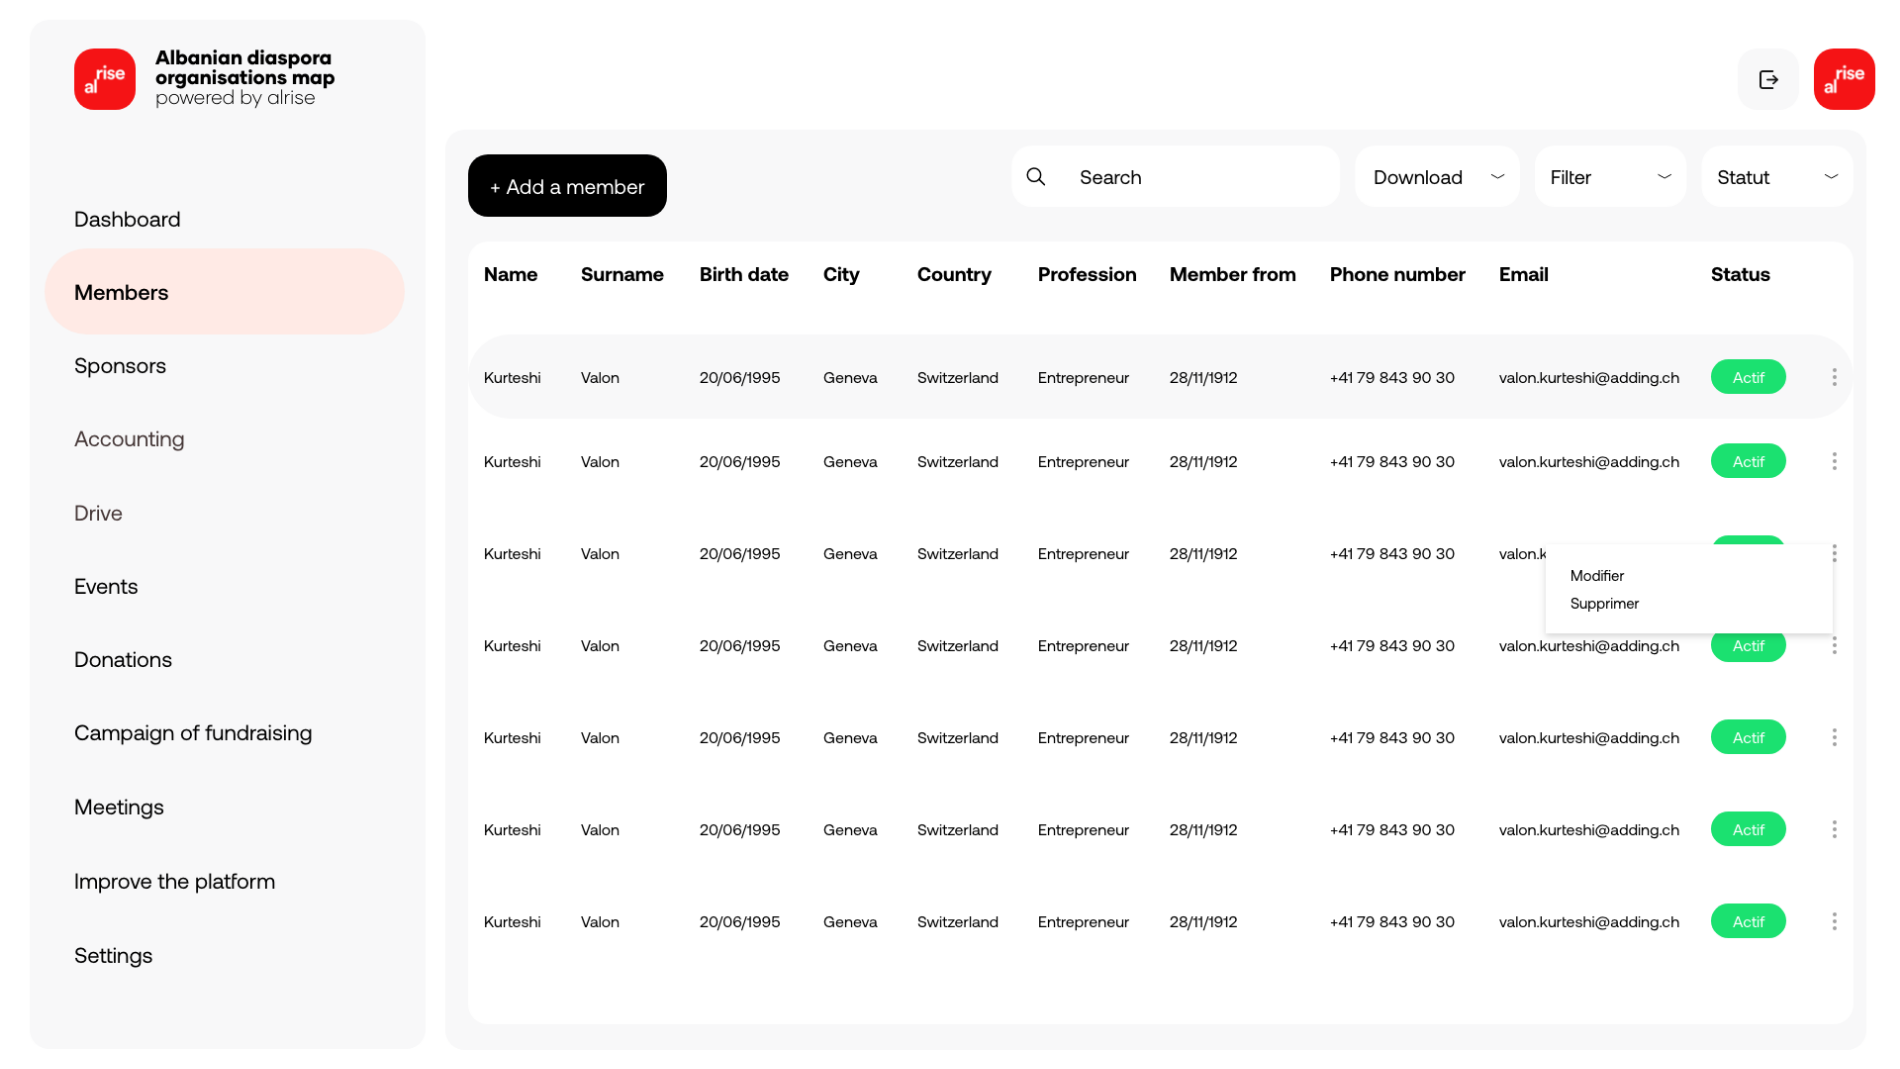
Task: Open the alrise profile avatar top right
Action: point(1843,79)
